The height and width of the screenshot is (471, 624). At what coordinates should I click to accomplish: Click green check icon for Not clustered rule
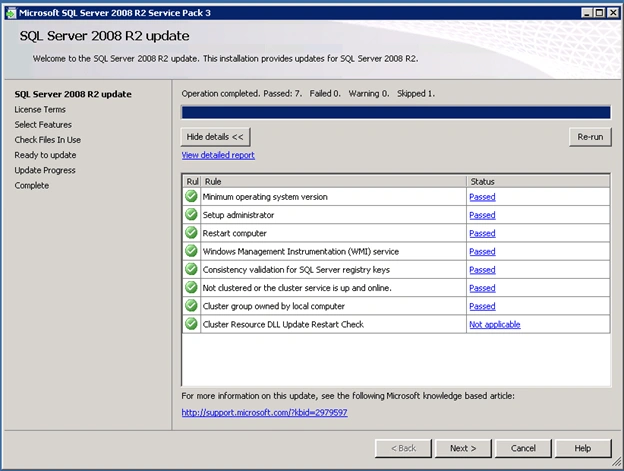pos(191,287)
